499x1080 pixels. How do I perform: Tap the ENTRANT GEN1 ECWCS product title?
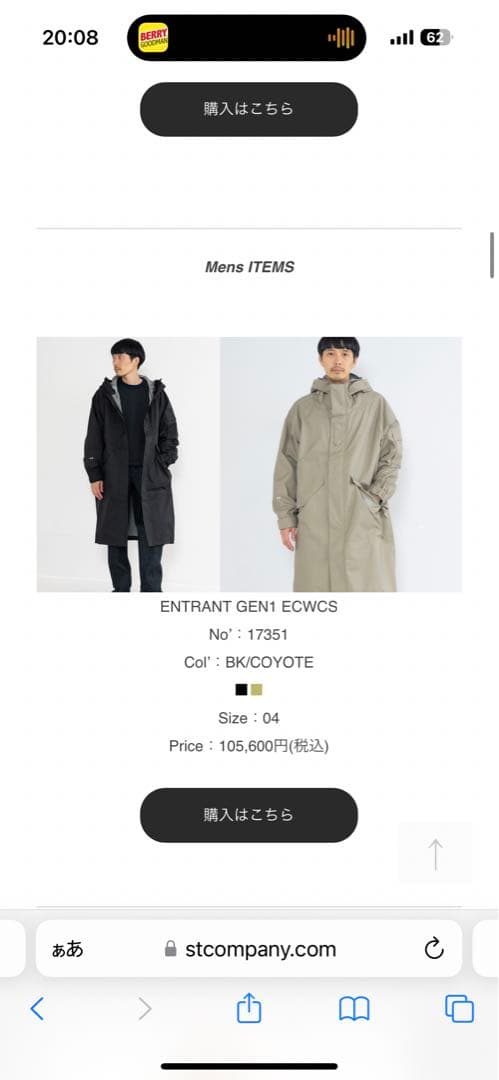tap(249, 607)
